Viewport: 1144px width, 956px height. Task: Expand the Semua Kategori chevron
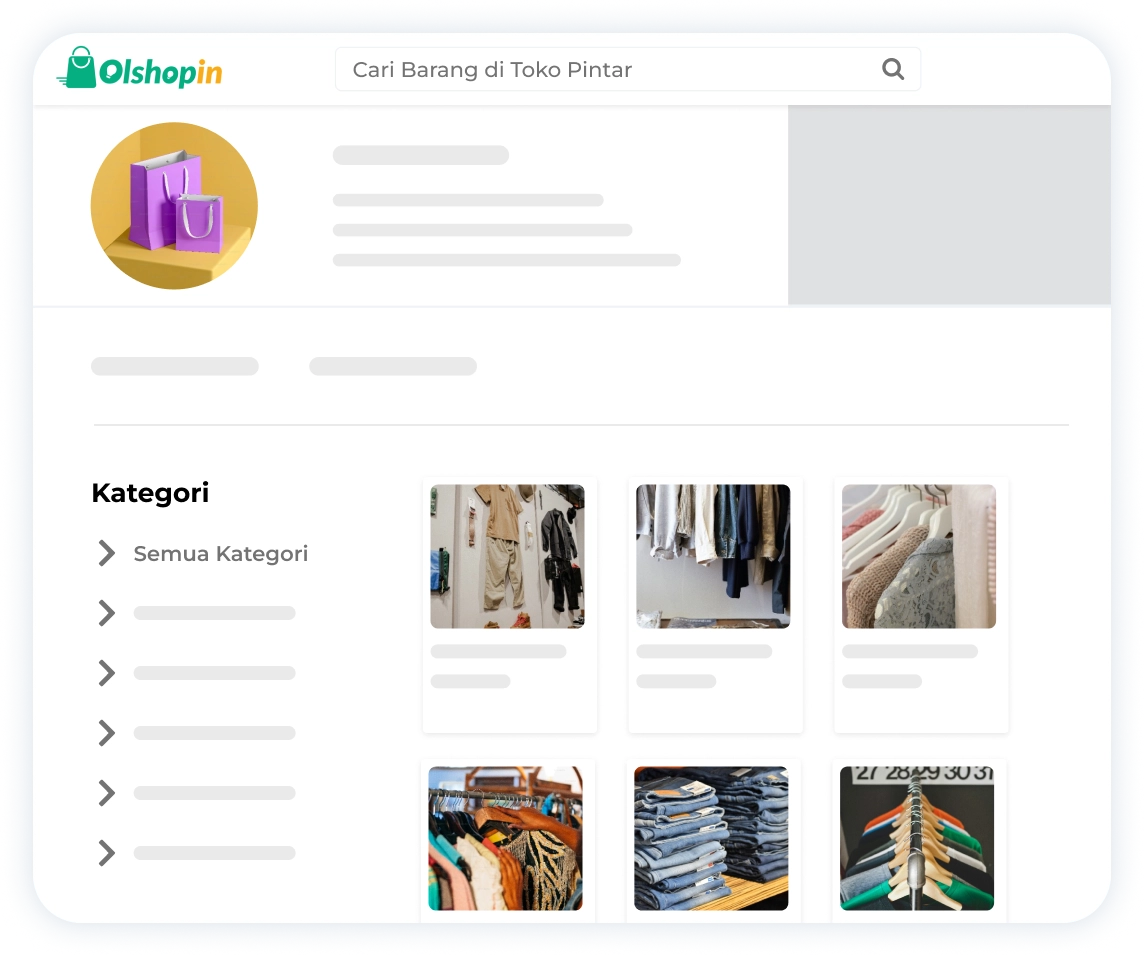point(107,553)
